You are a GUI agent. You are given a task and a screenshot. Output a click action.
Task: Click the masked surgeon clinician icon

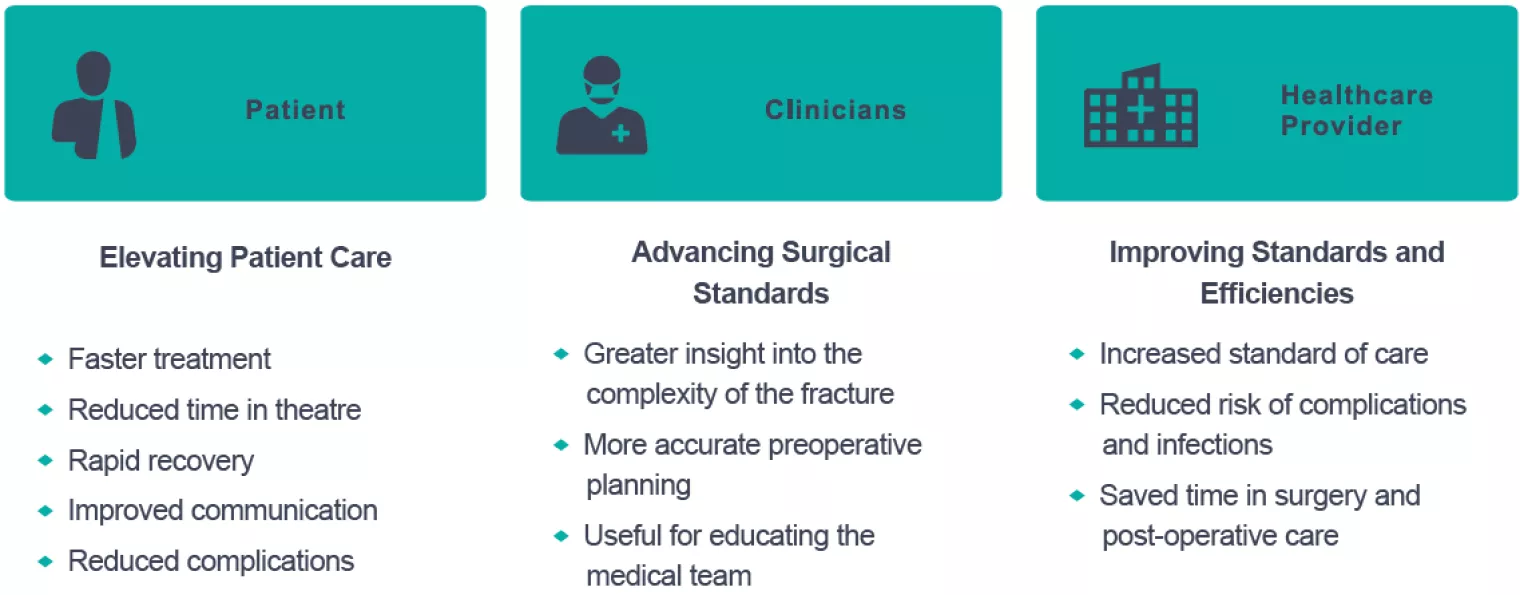tap(602, 106)
